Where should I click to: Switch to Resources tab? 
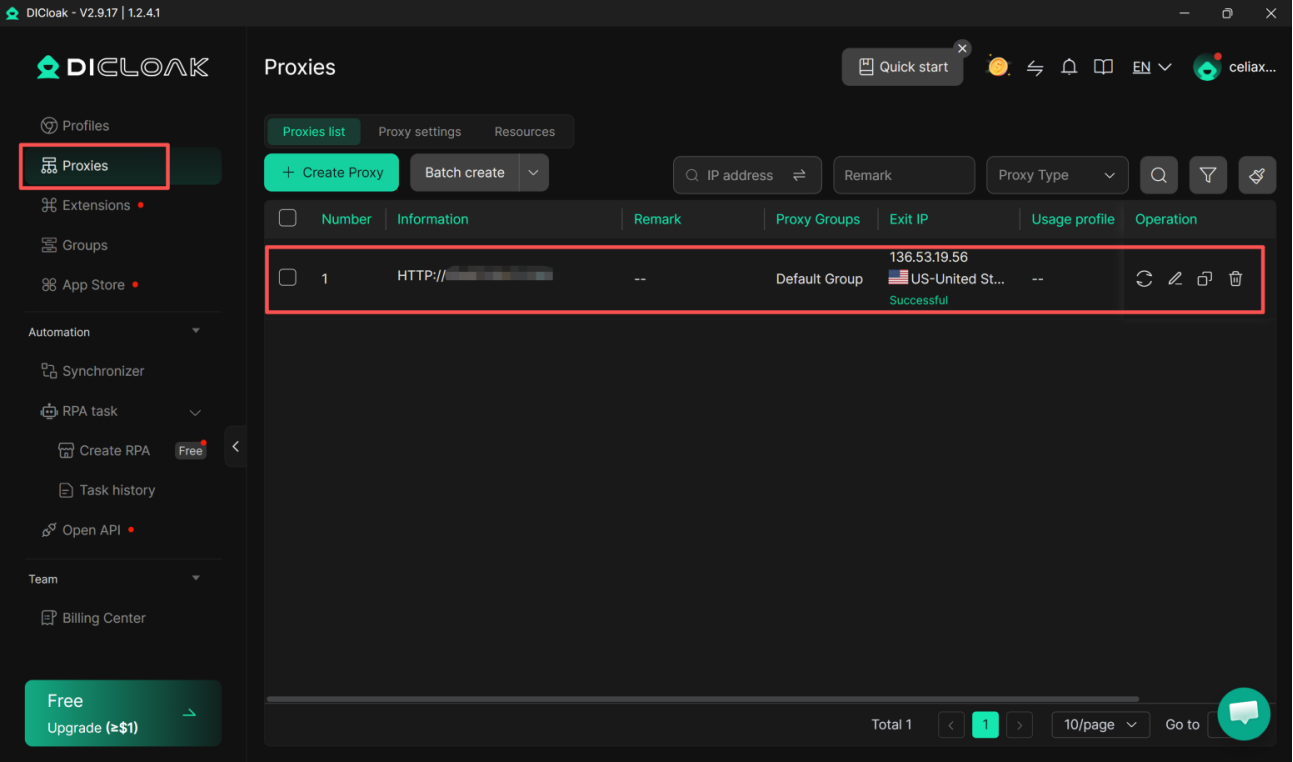point(524,132)
